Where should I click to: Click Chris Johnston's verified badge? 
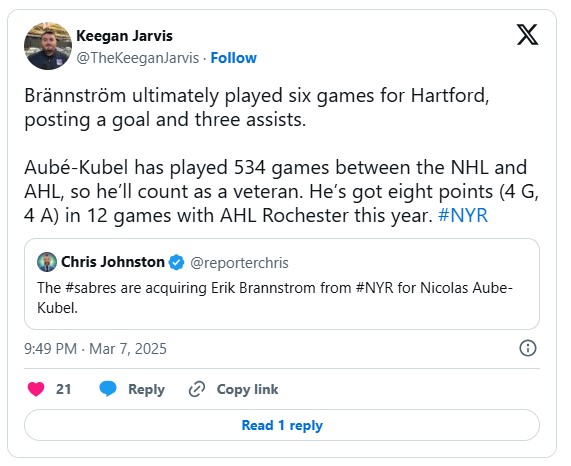coord(177,262)
